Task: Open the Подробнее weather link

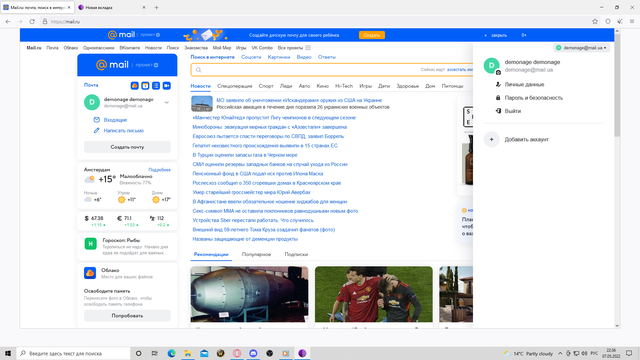Action: tap(160, 169)
